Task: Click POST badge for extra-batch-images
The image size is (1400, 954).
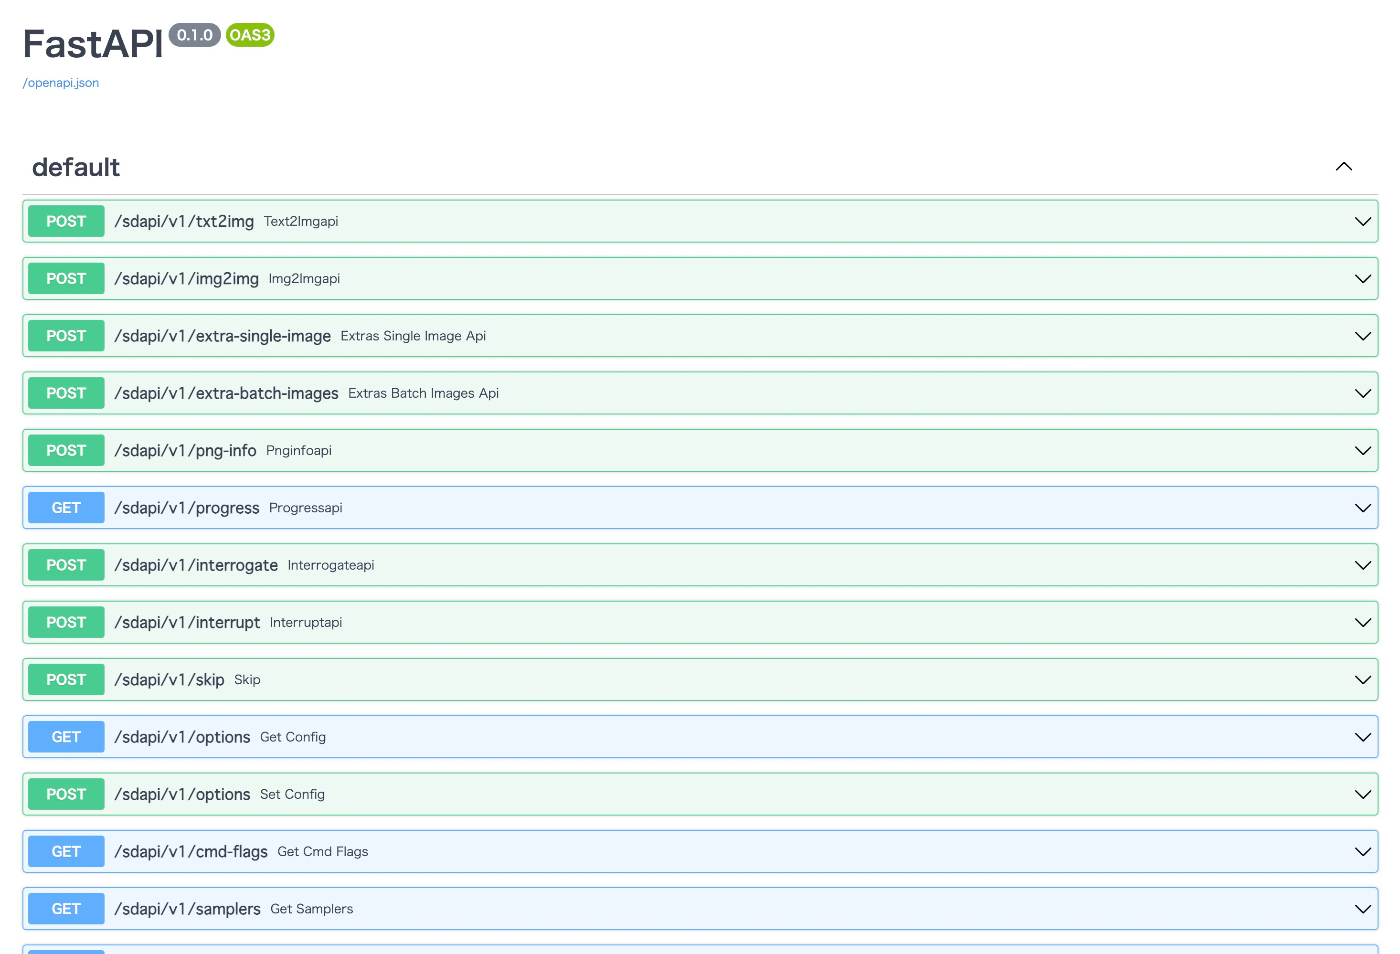Action: [66, 393]
